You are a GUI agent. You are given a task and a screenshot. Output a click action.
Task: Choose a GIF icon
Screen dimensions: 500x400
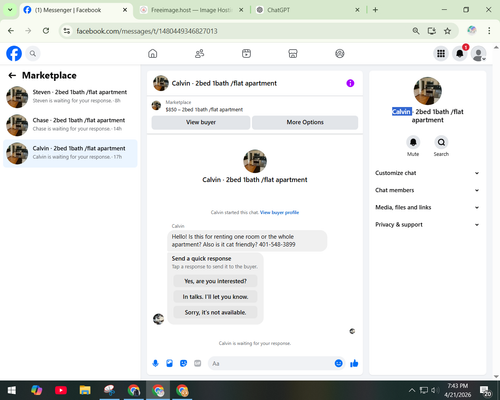[x=197, y=363]
